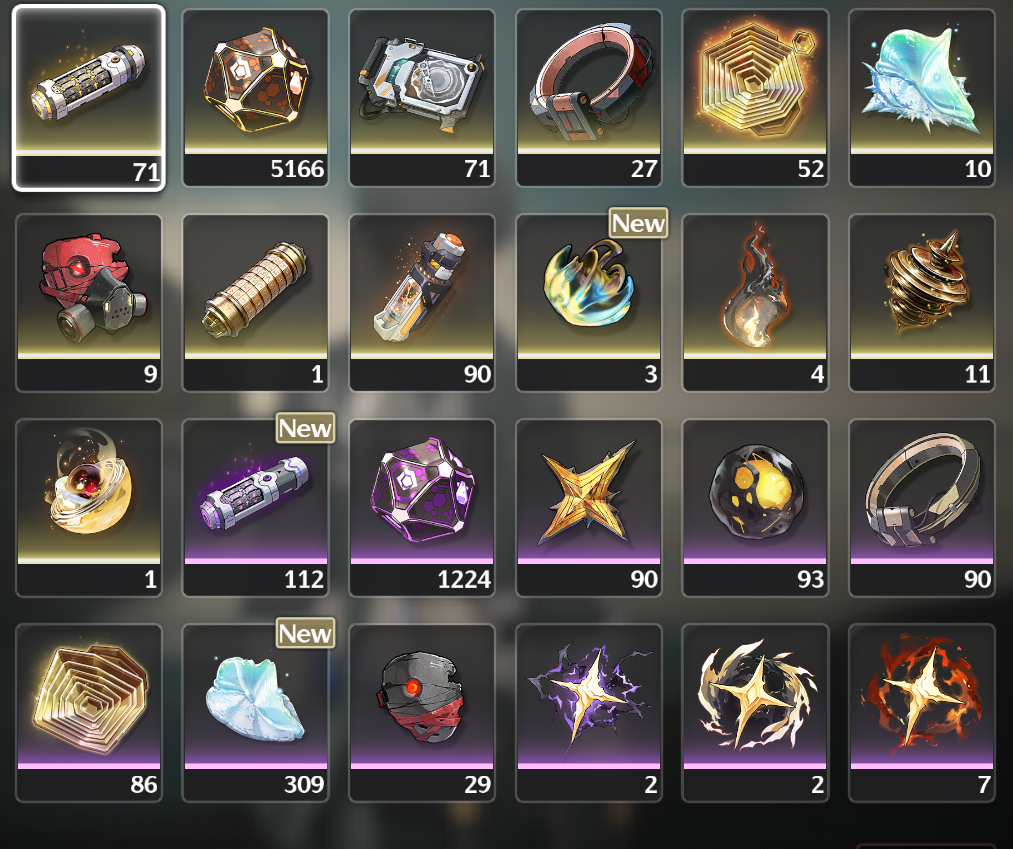The height and width of the screenshot is (849, 1013).
Task: Select the black and yellow orb with 93
Action: (x=755, y=508)
